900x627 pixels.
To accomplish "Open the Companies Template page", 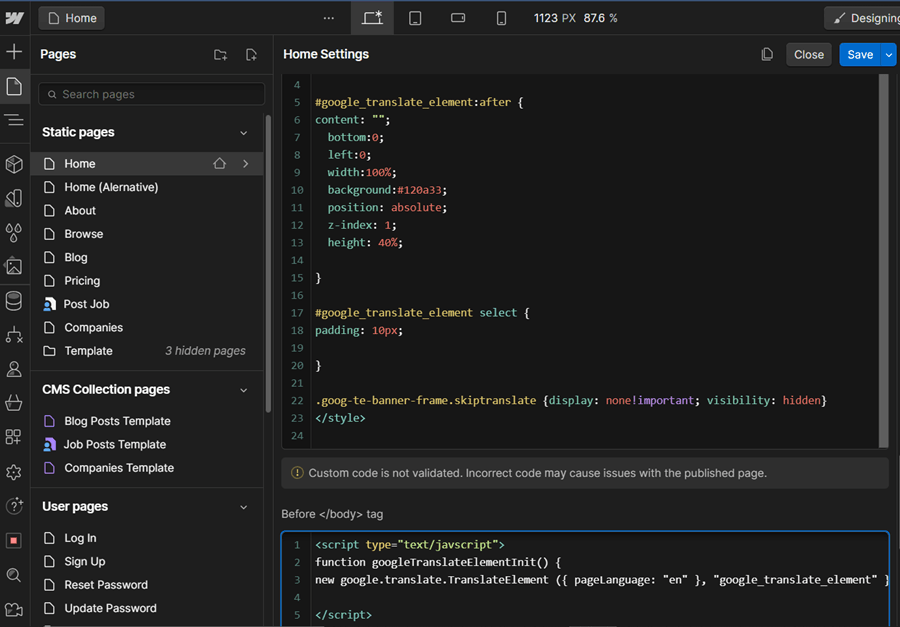I will point(147,468).
